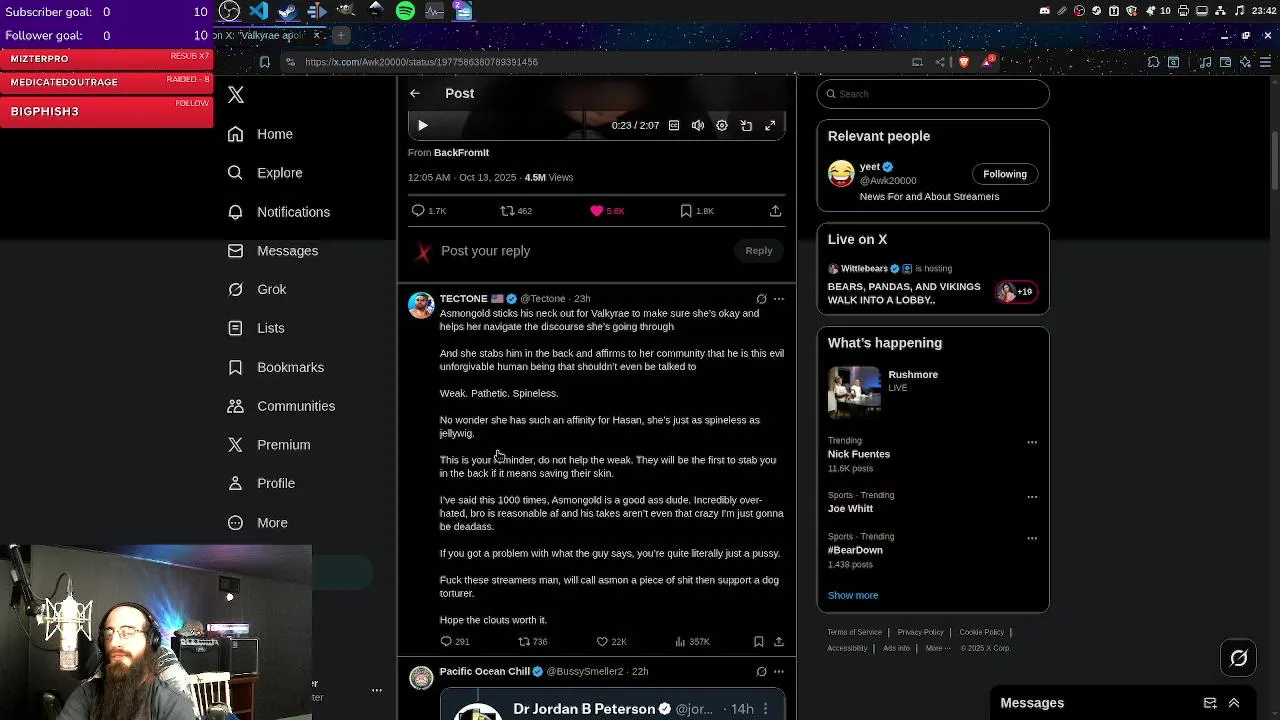Play the video in the post
The width and height of the screenshot is (1280, 720).
[x=422, y=126]
